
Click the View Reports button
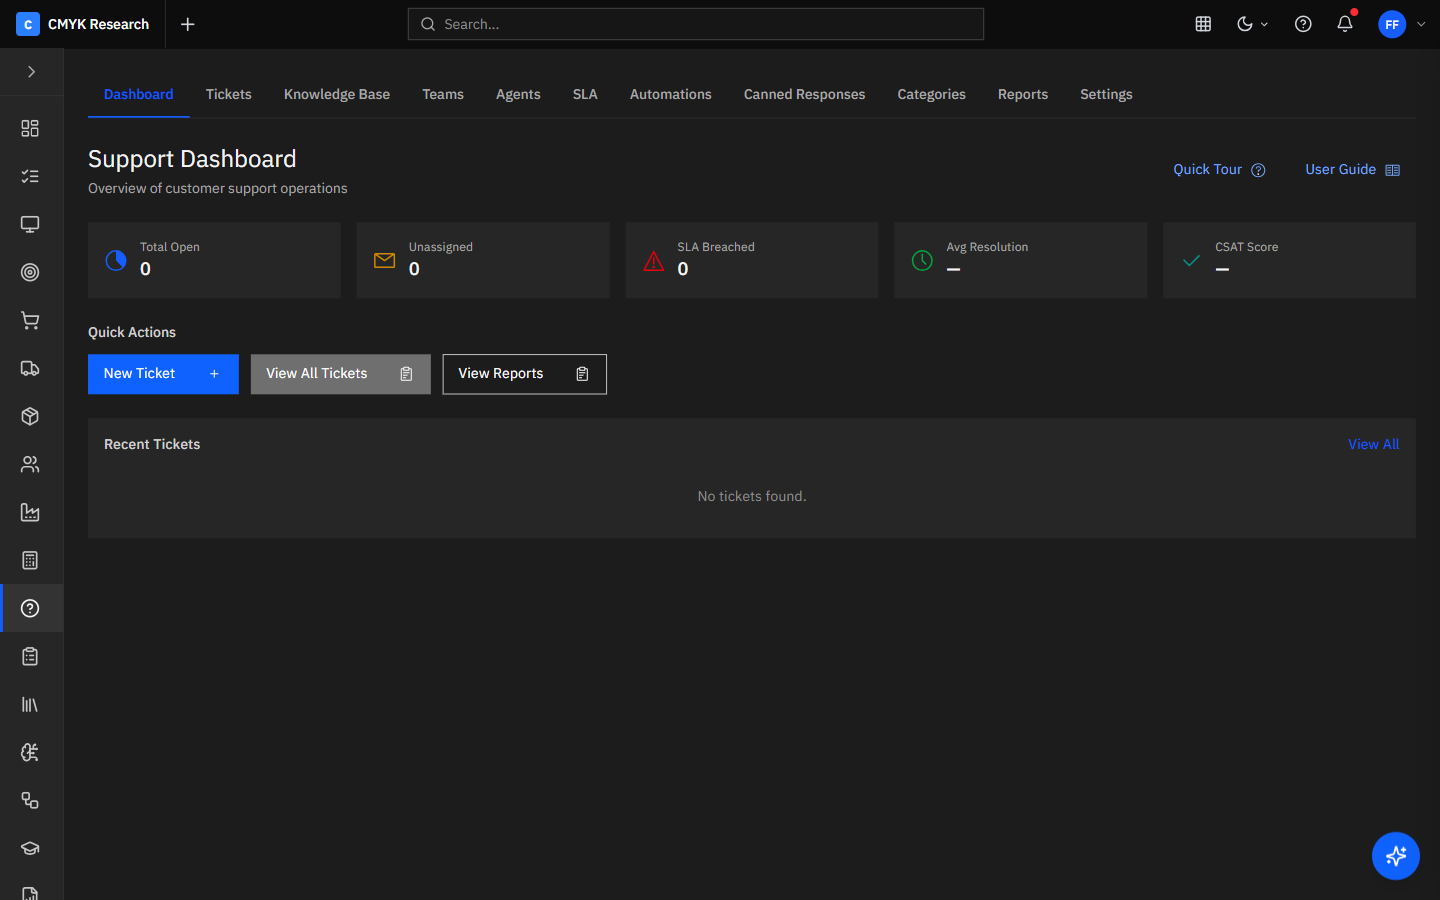(525, 374)
